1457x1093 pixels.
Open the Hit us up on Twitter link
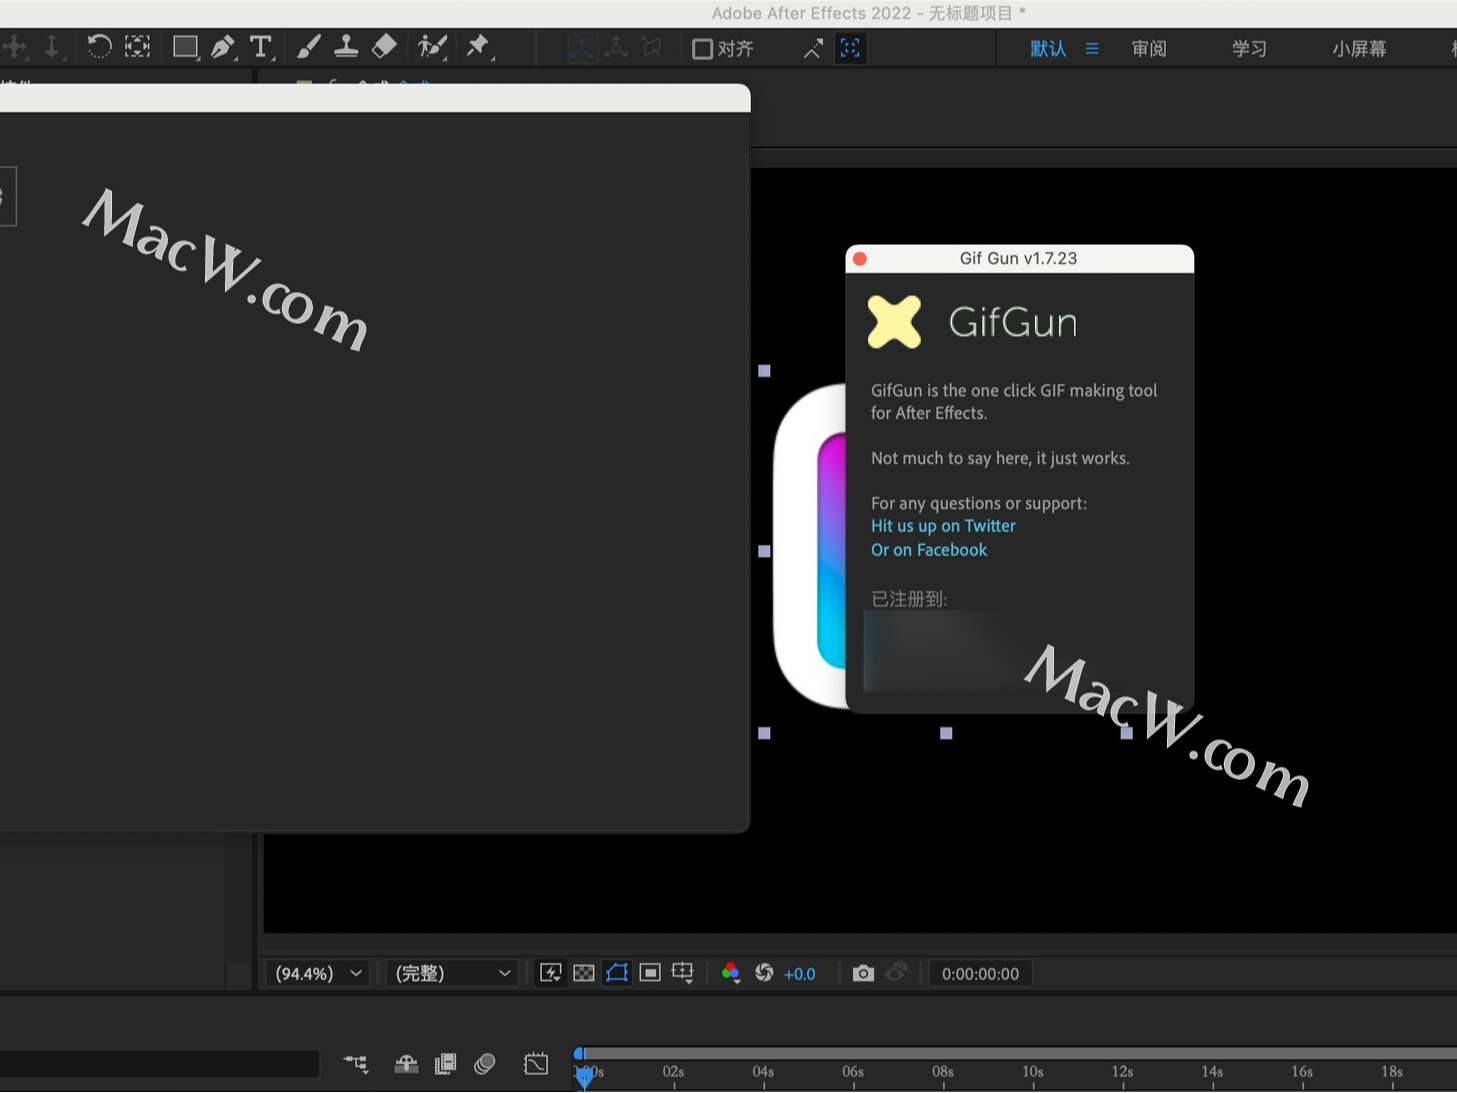click(942, 525)
